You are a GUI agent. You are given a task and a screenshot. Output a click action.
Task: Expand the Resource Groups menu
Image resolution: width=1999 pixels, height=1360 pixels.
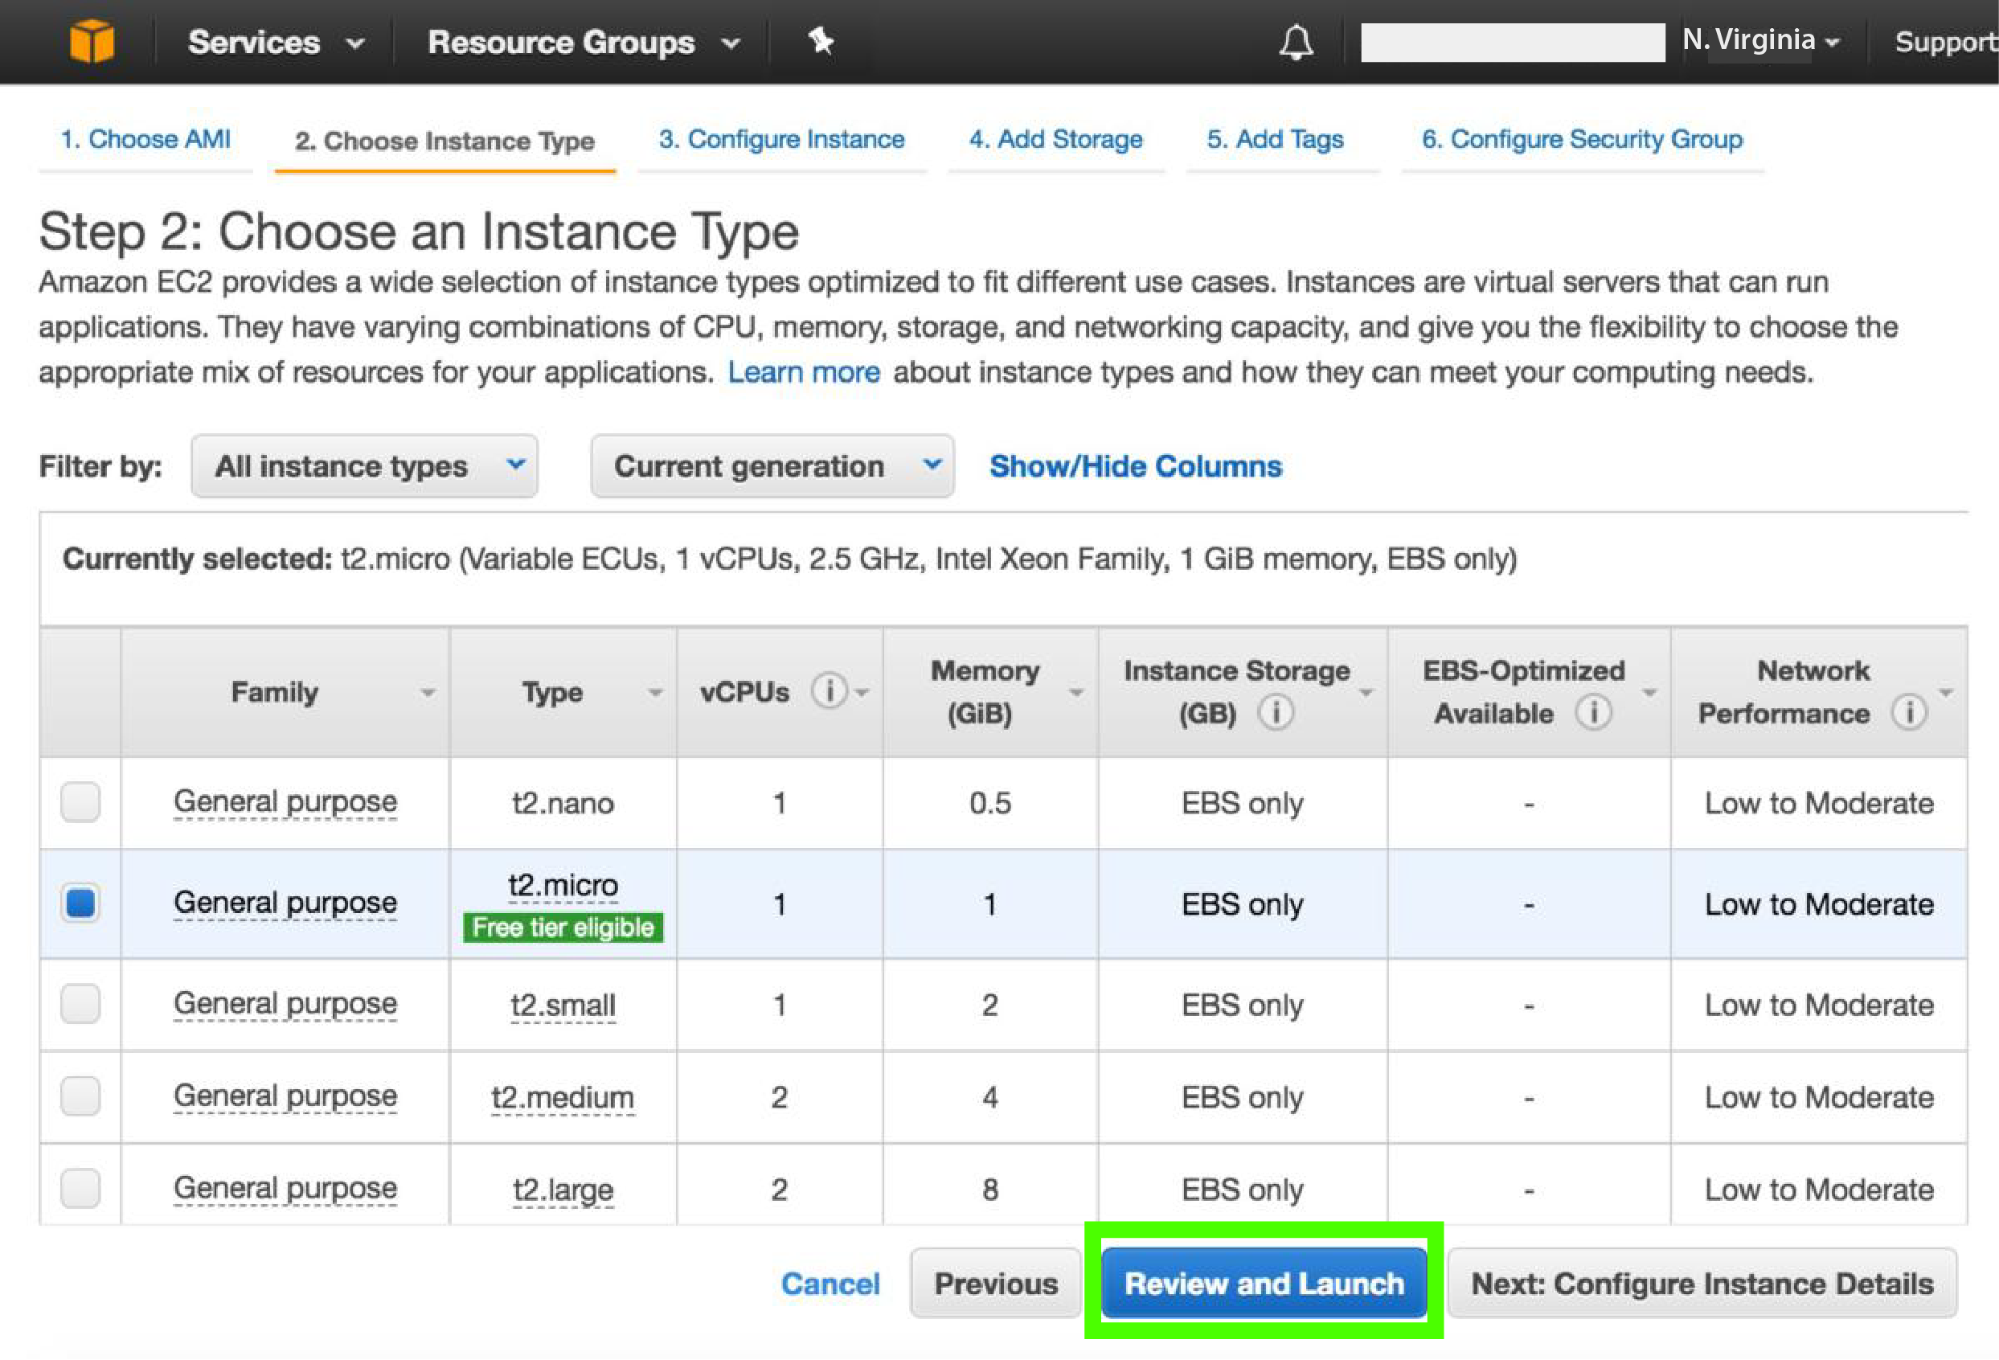(x=584, y=42)
